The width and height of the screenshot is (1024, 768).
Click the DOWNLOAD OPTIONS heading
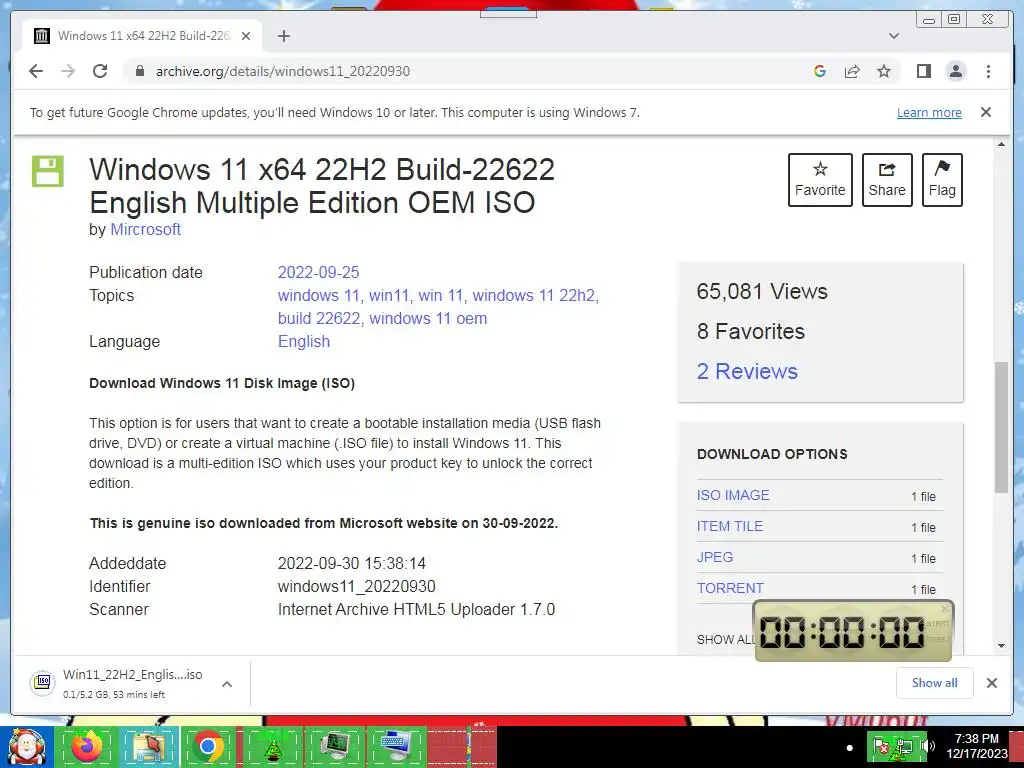pos(772,454)
